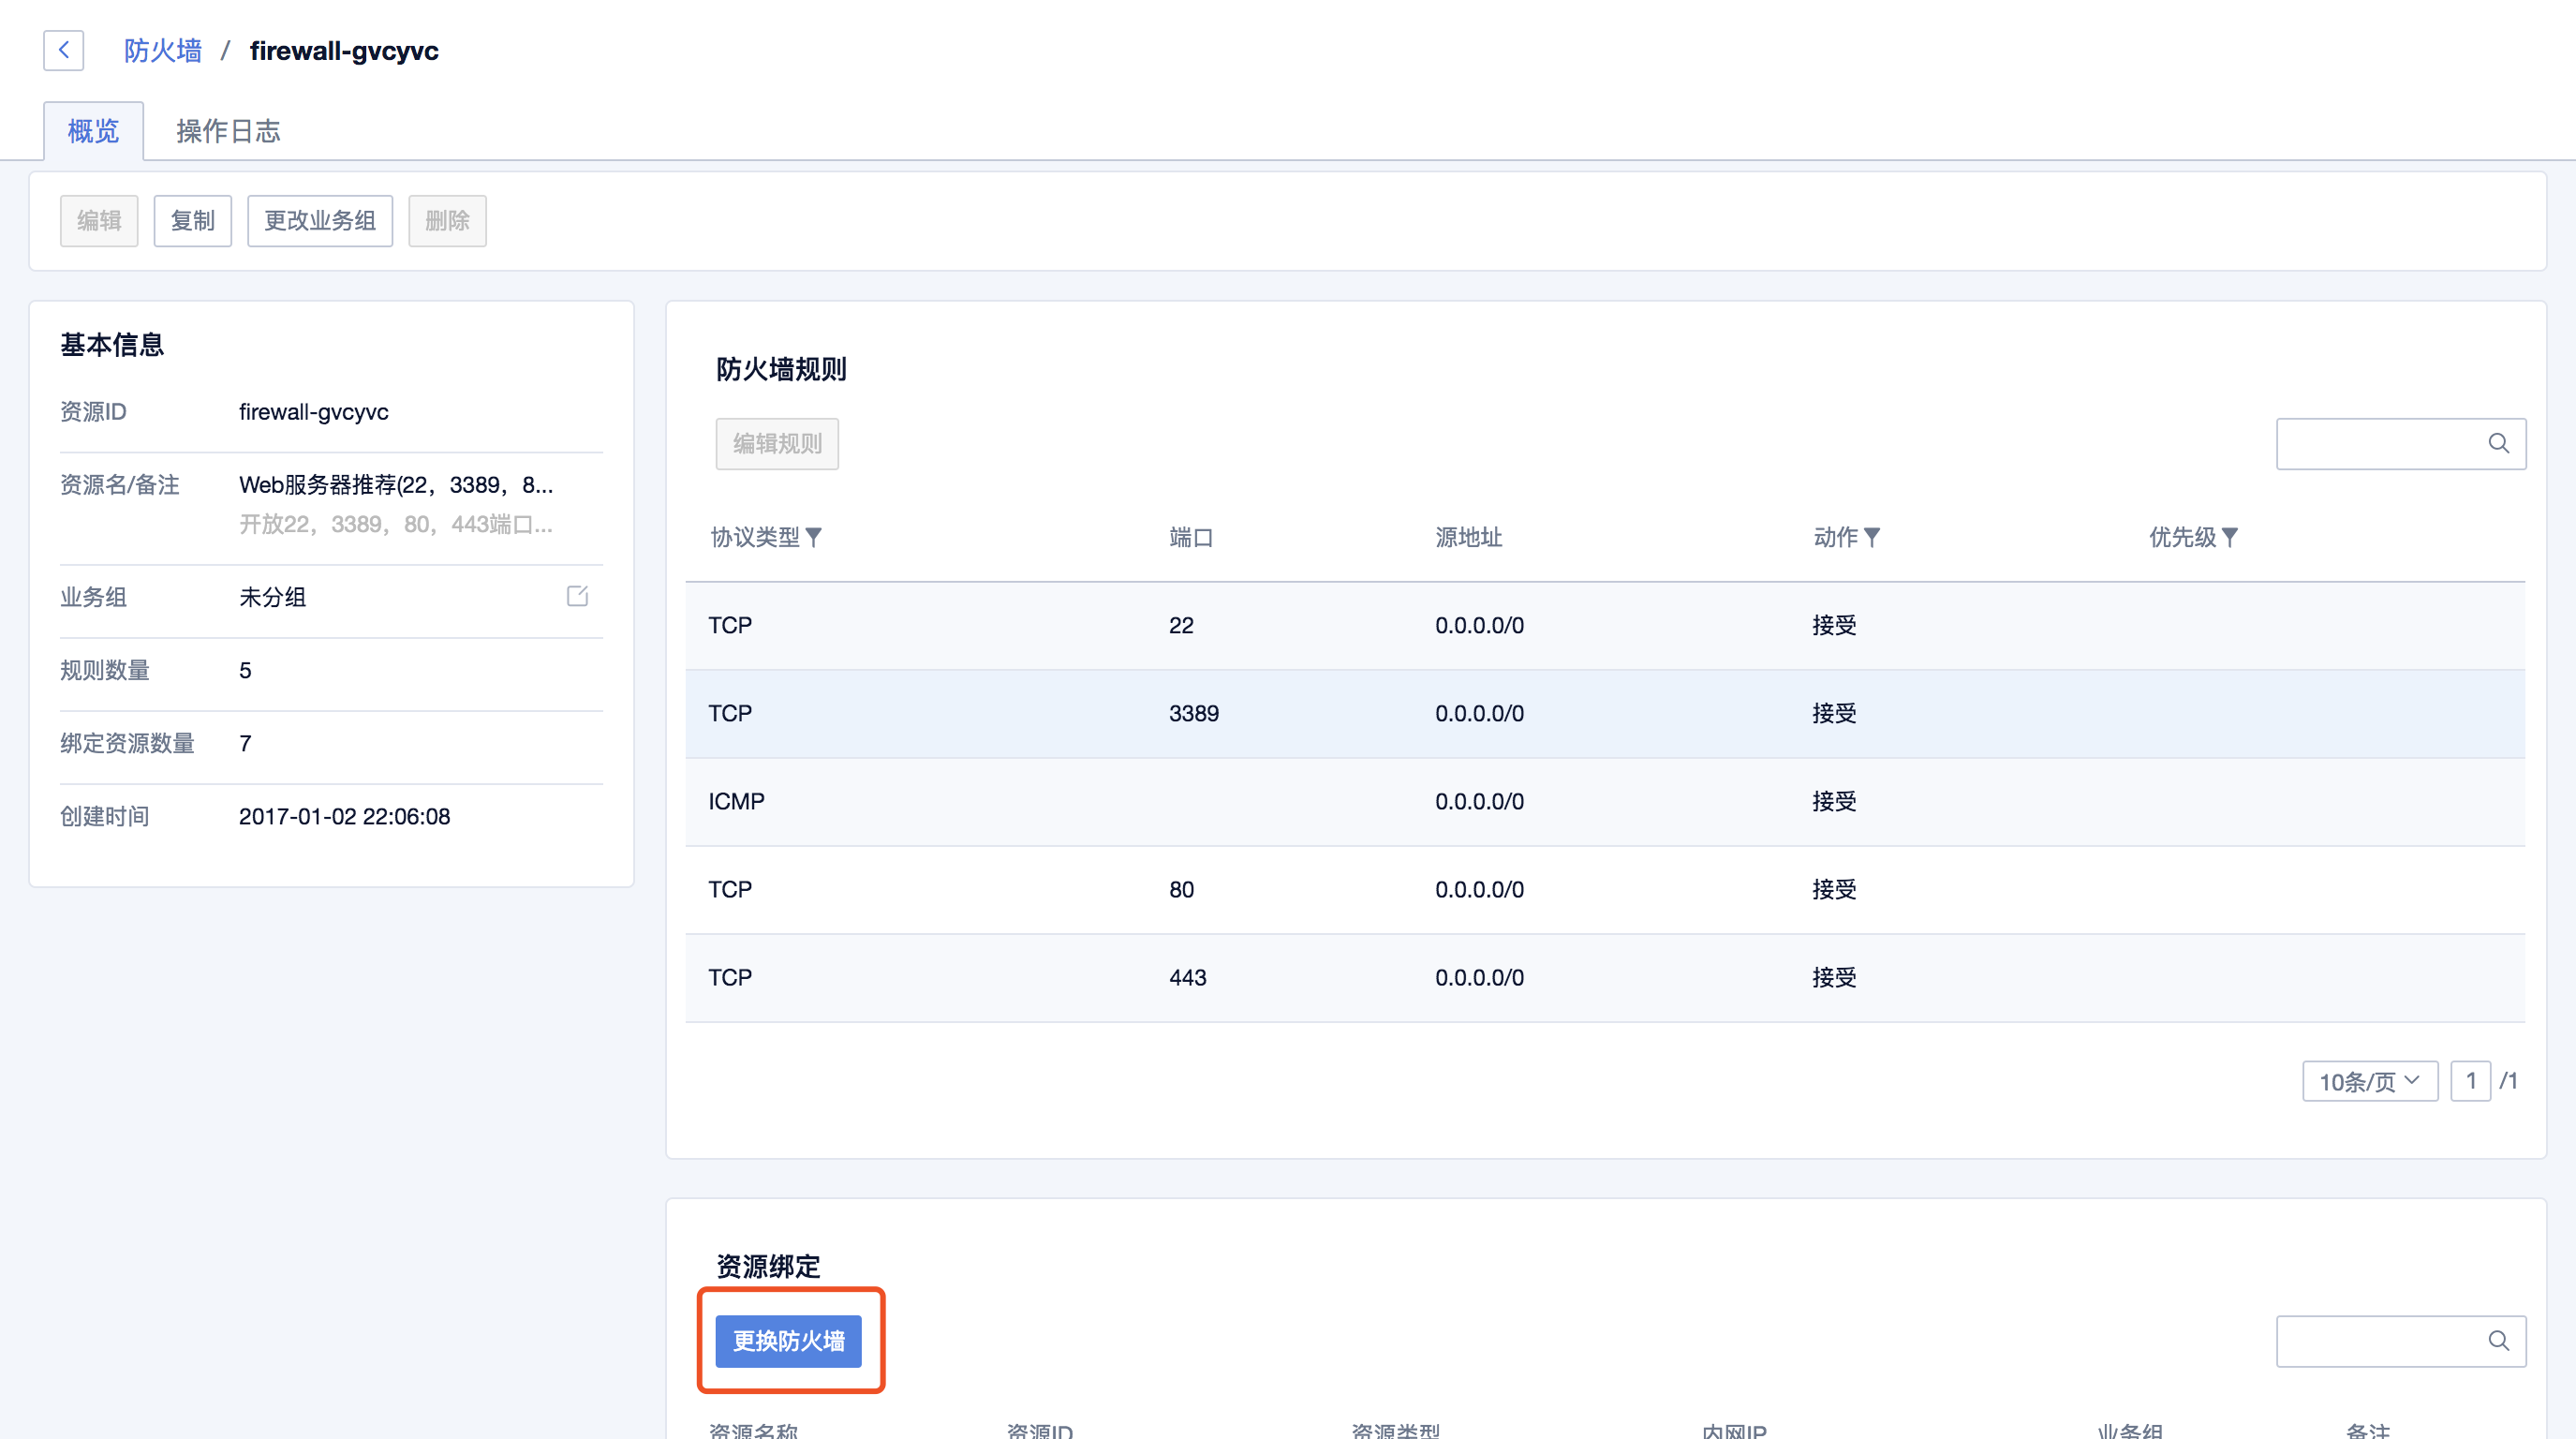
Task: Click the back arrow icon
Action: pyautogui.click(x=63, y=50)
